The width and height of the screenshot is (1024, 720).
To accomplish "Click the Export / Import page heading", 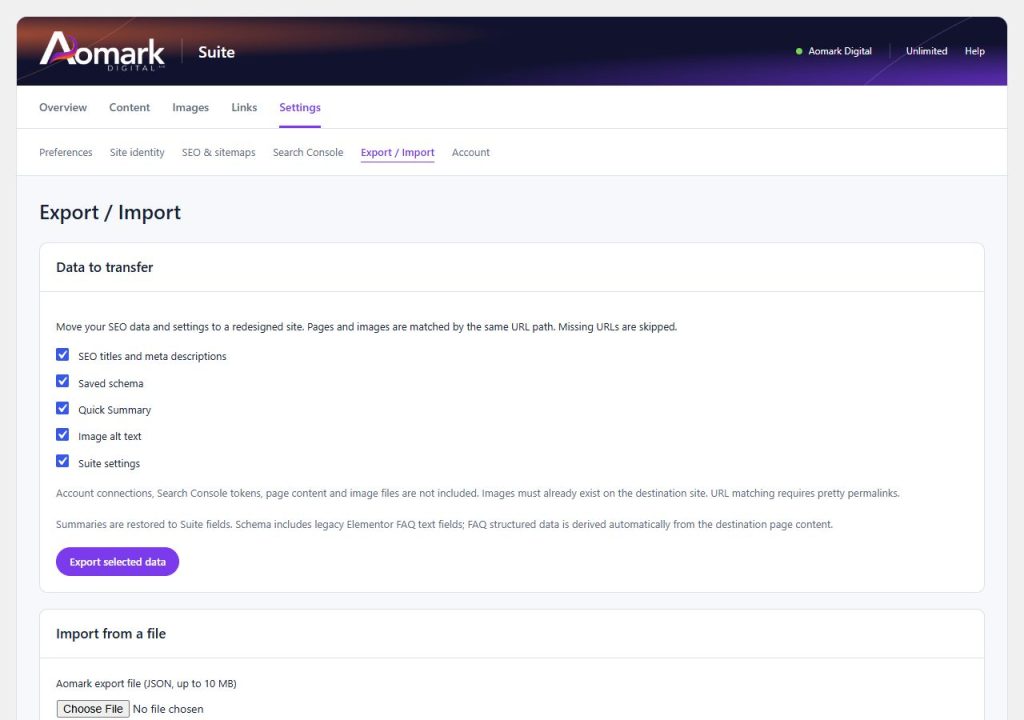I will pyautogui.click(x=110, y=212).
